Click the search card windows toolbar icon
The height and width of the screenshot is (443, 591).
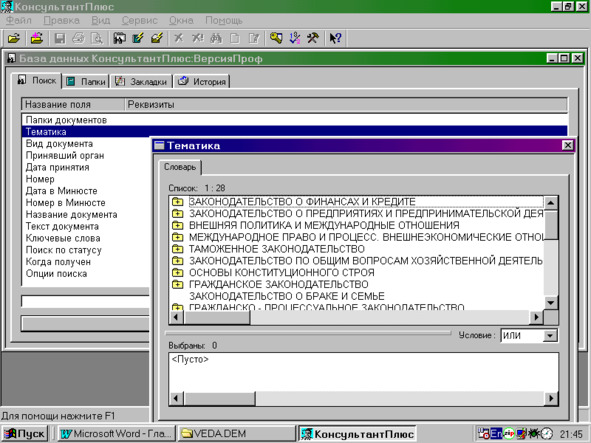pyautogui.click(x=119, y=38)
